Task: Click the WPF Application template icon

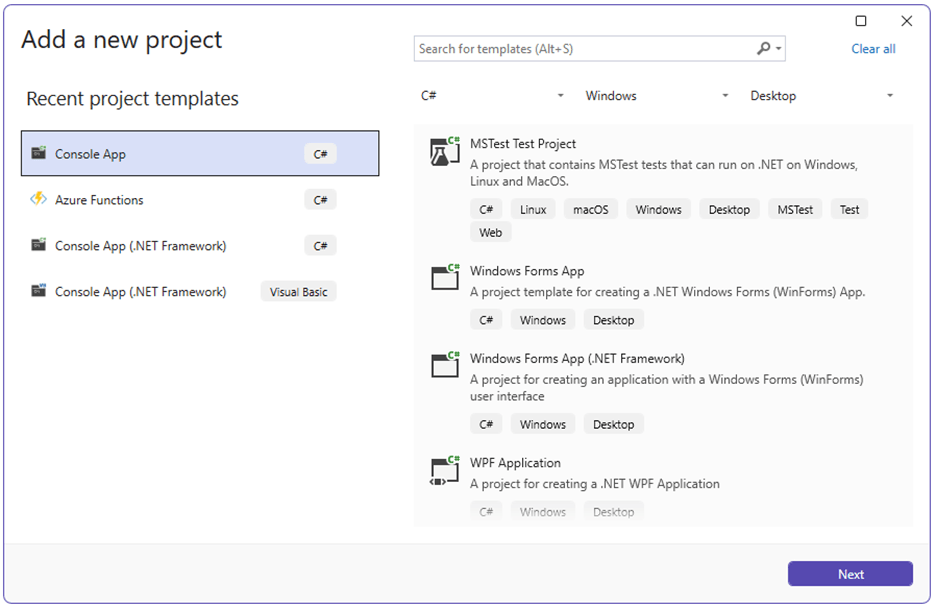Action: pos(443,470)
